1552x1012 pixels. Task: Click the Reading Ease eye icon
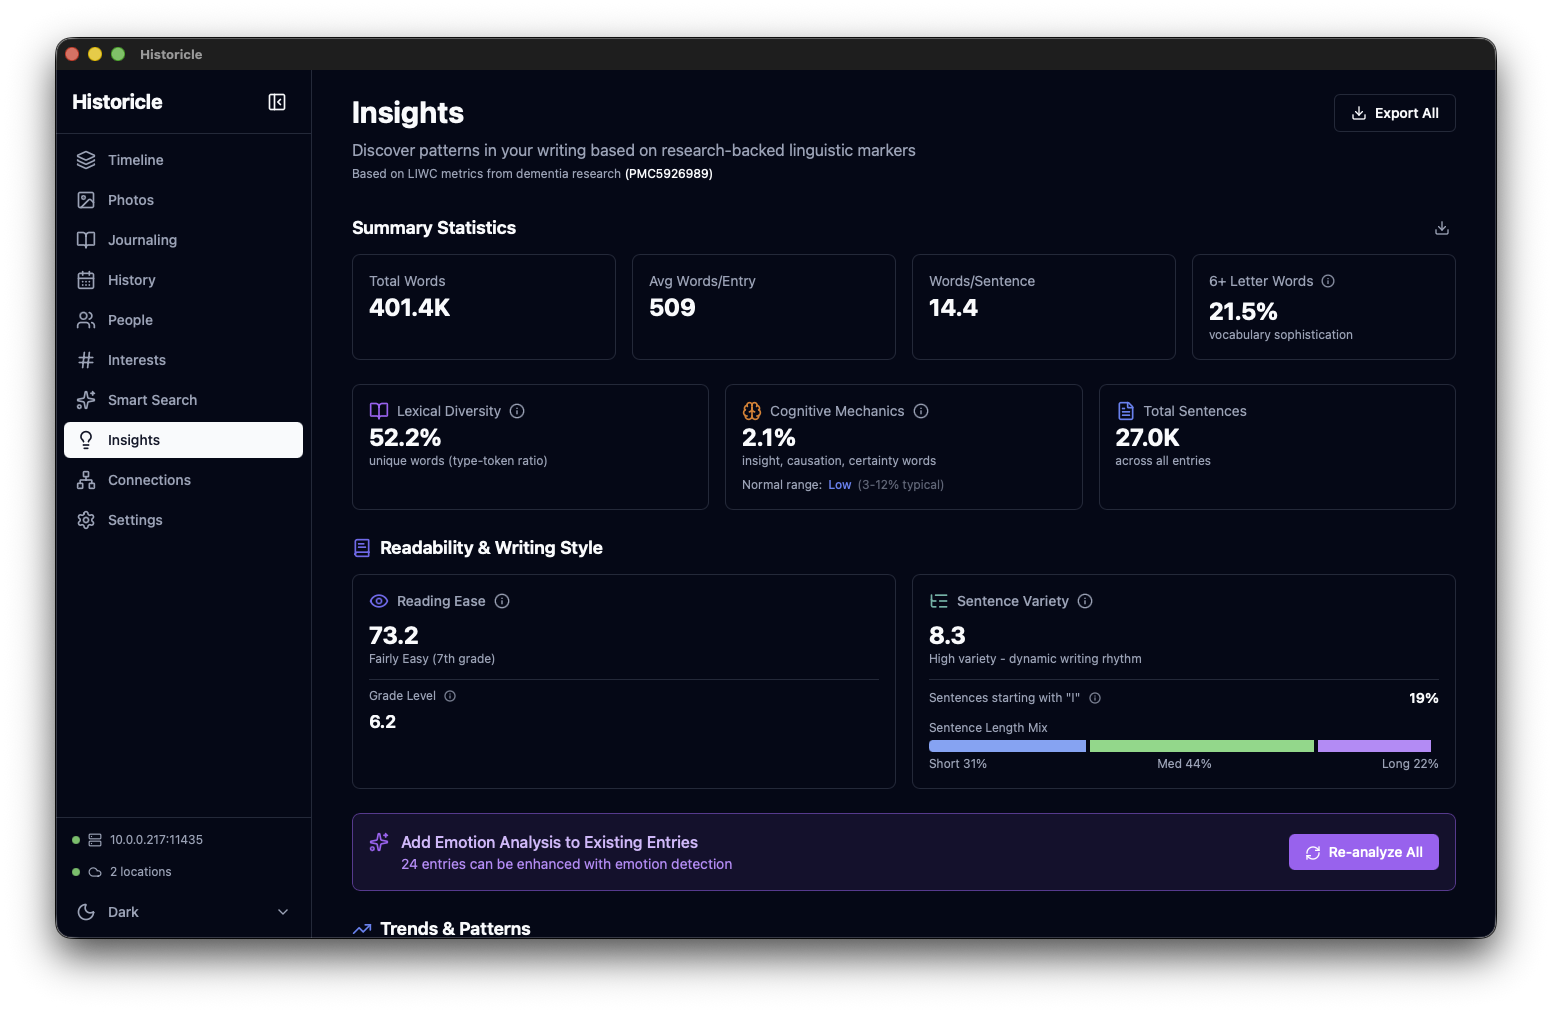378,601
